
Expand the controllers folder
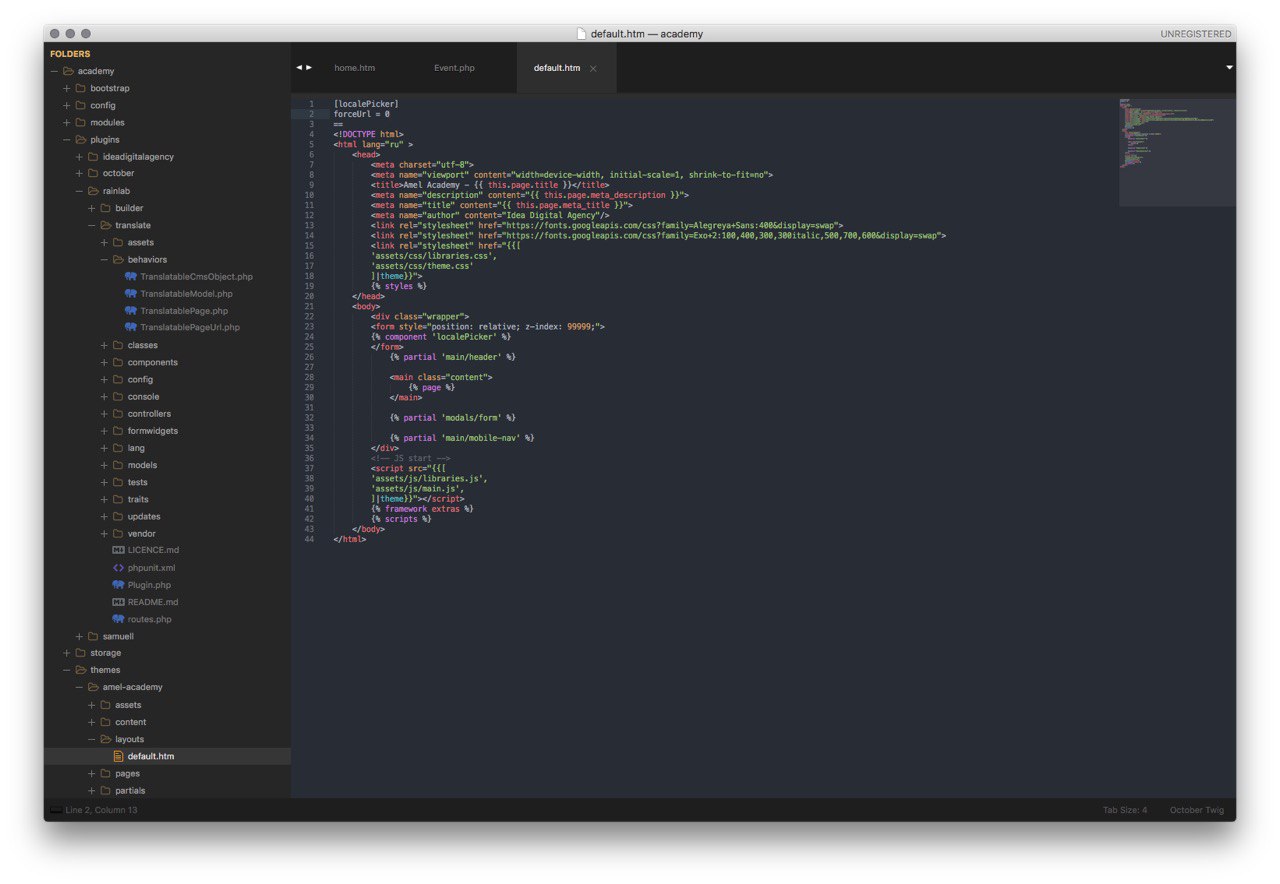[104, 414]
